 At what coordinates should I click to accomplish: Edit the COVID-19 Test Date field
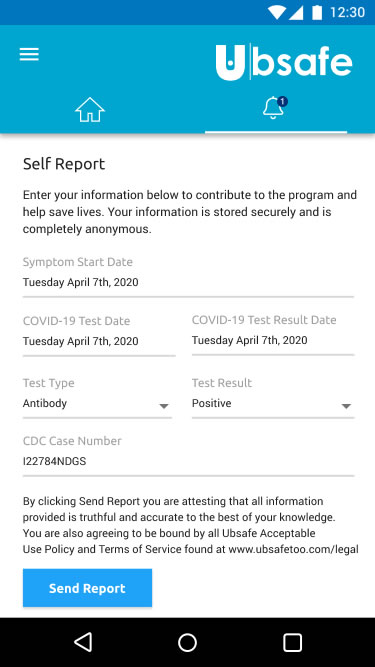click(99, 341)
